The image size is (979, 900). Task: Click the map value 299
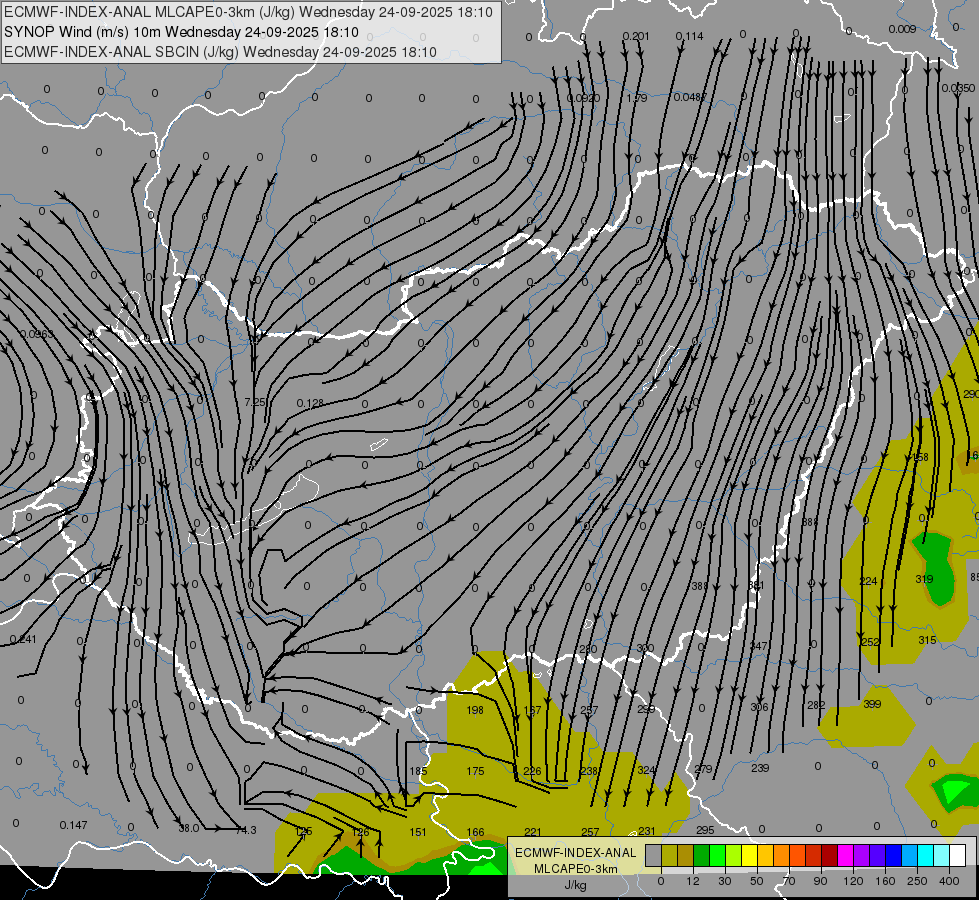[x=646, y=710]
